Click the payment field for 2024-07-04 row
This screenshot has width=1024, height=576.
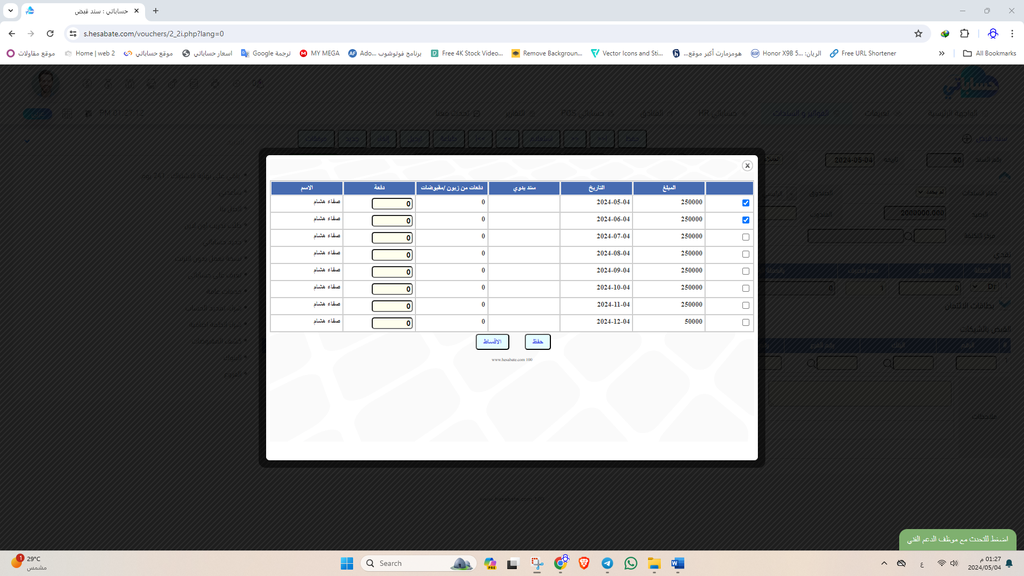tap(392, 238)
